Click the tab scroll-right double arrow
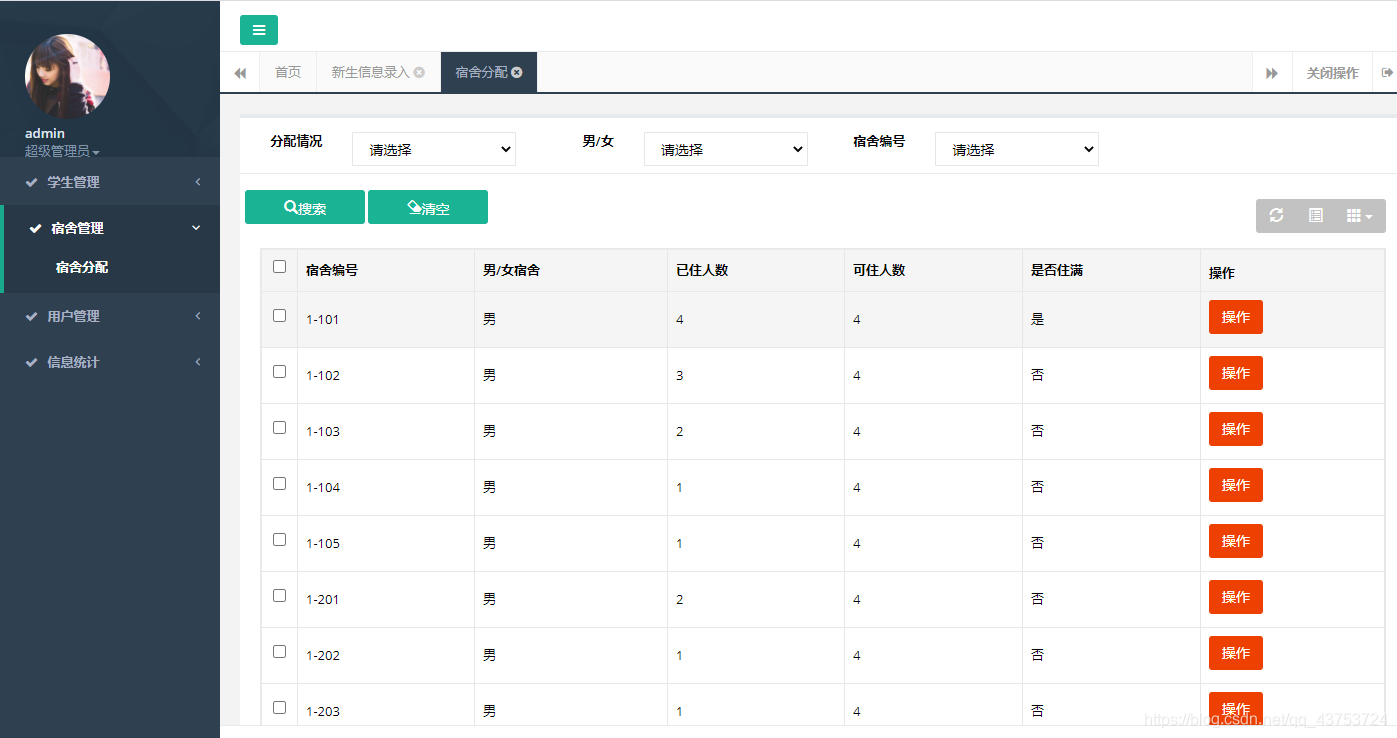 point(1272,73)
